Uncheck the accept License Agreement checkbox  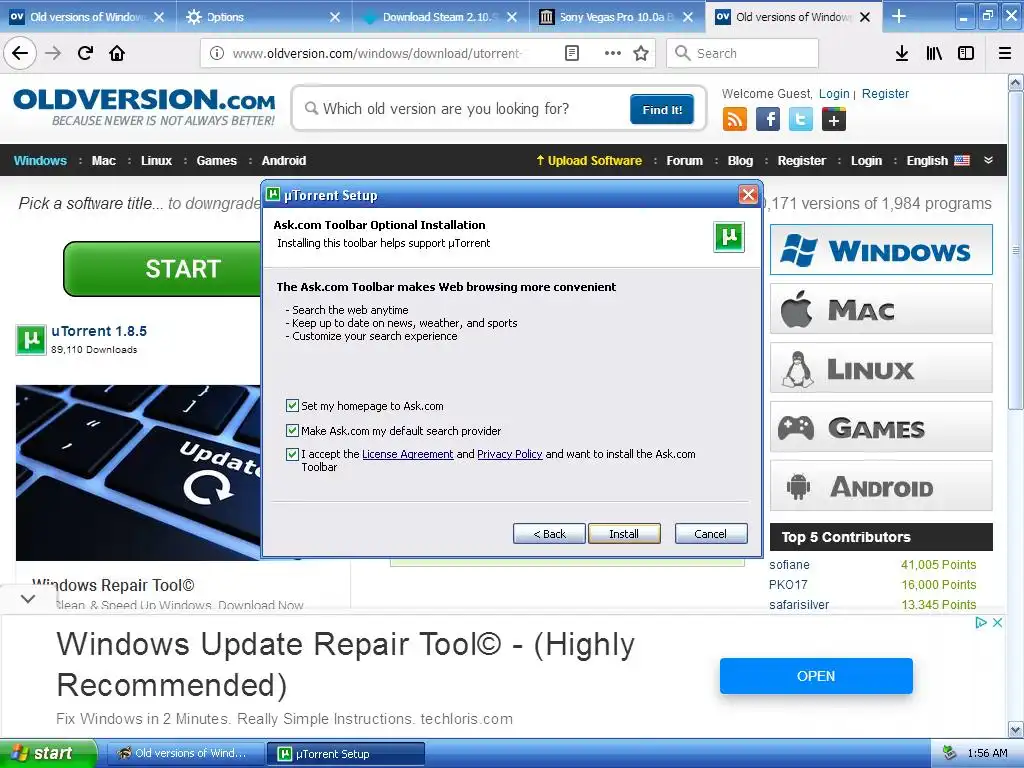[x=293, y=454]
